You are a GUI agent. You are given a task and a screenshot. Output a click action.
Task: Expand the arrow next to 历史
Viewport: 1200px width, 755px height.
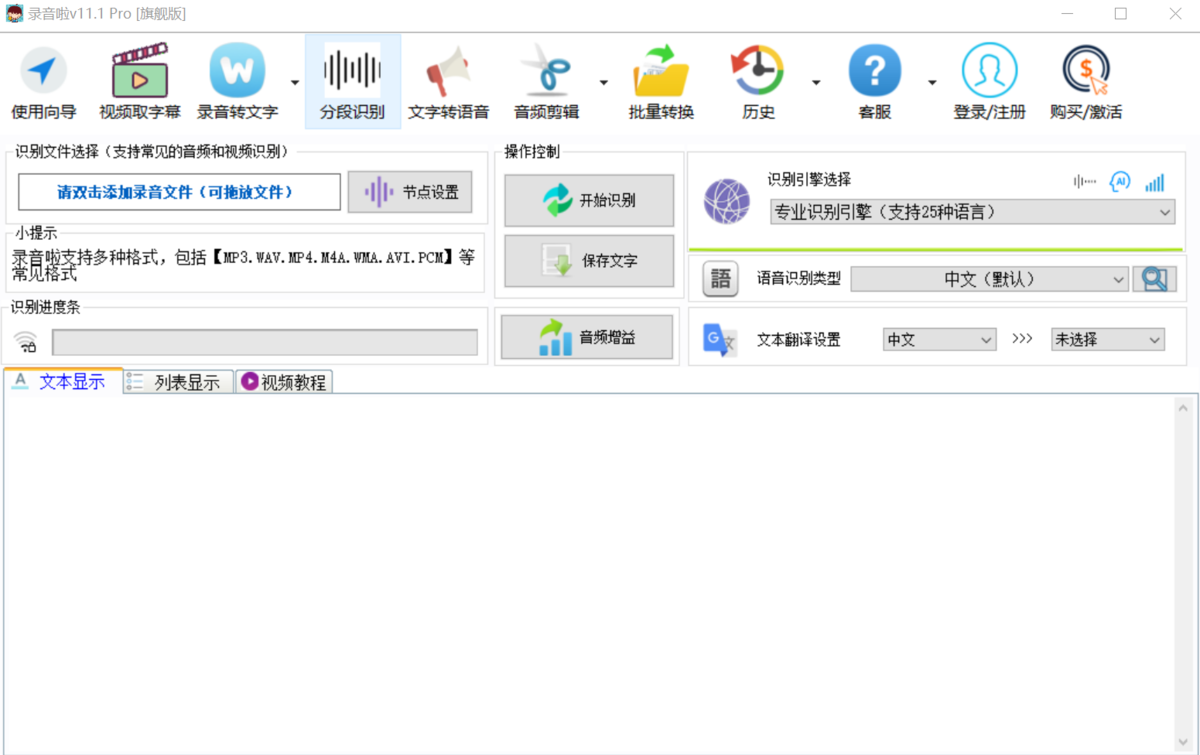pos(816,83)
